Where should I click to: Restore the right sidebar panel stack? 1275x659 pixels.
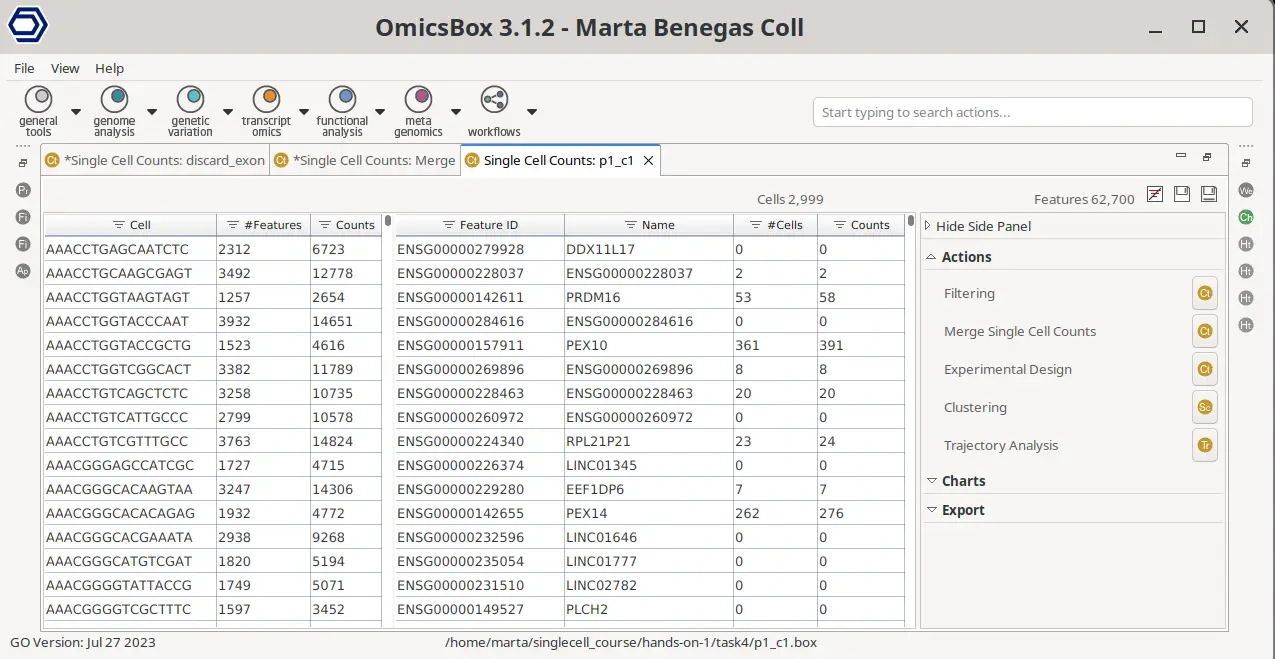(x=1245, y=163)
